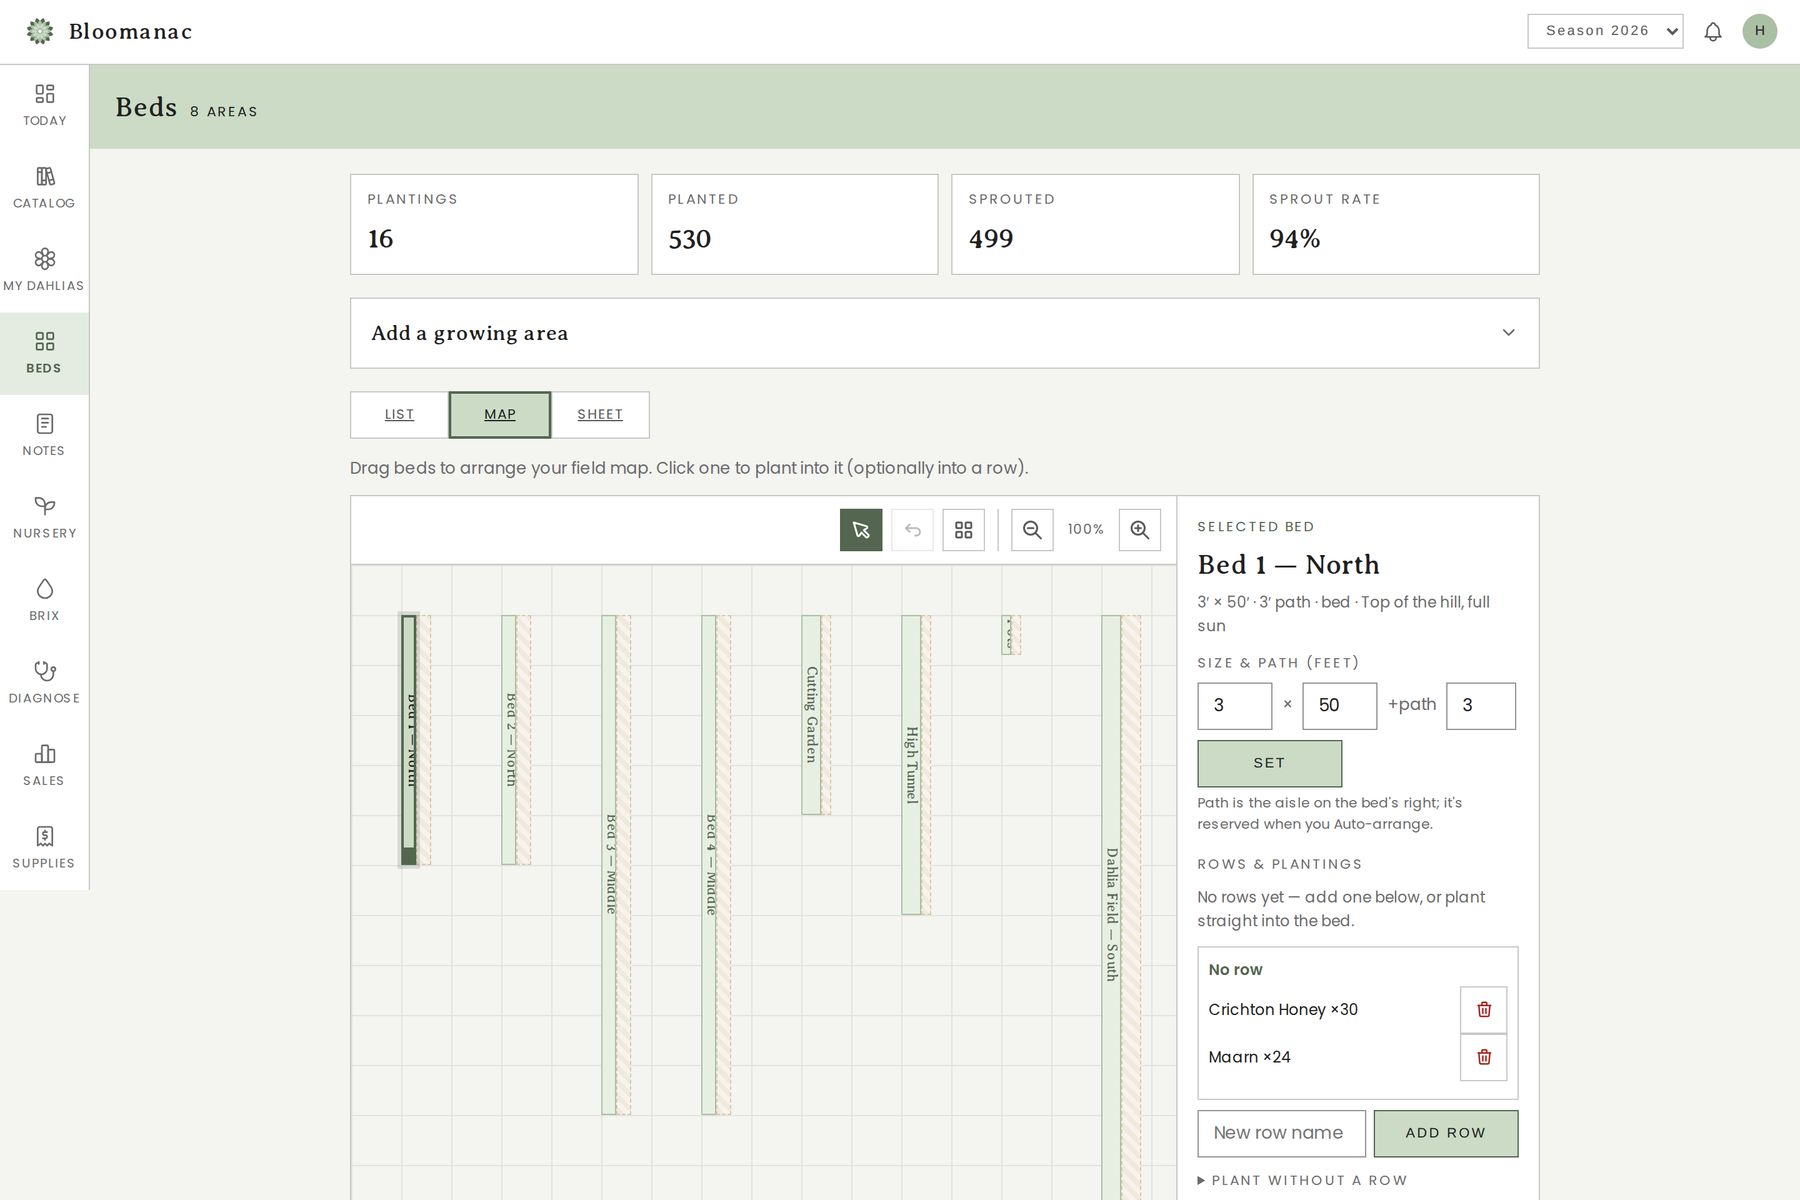This screenshot has width=1800, height=1200.
Task: Zoom in on the field map
Action: (1140, 530)
